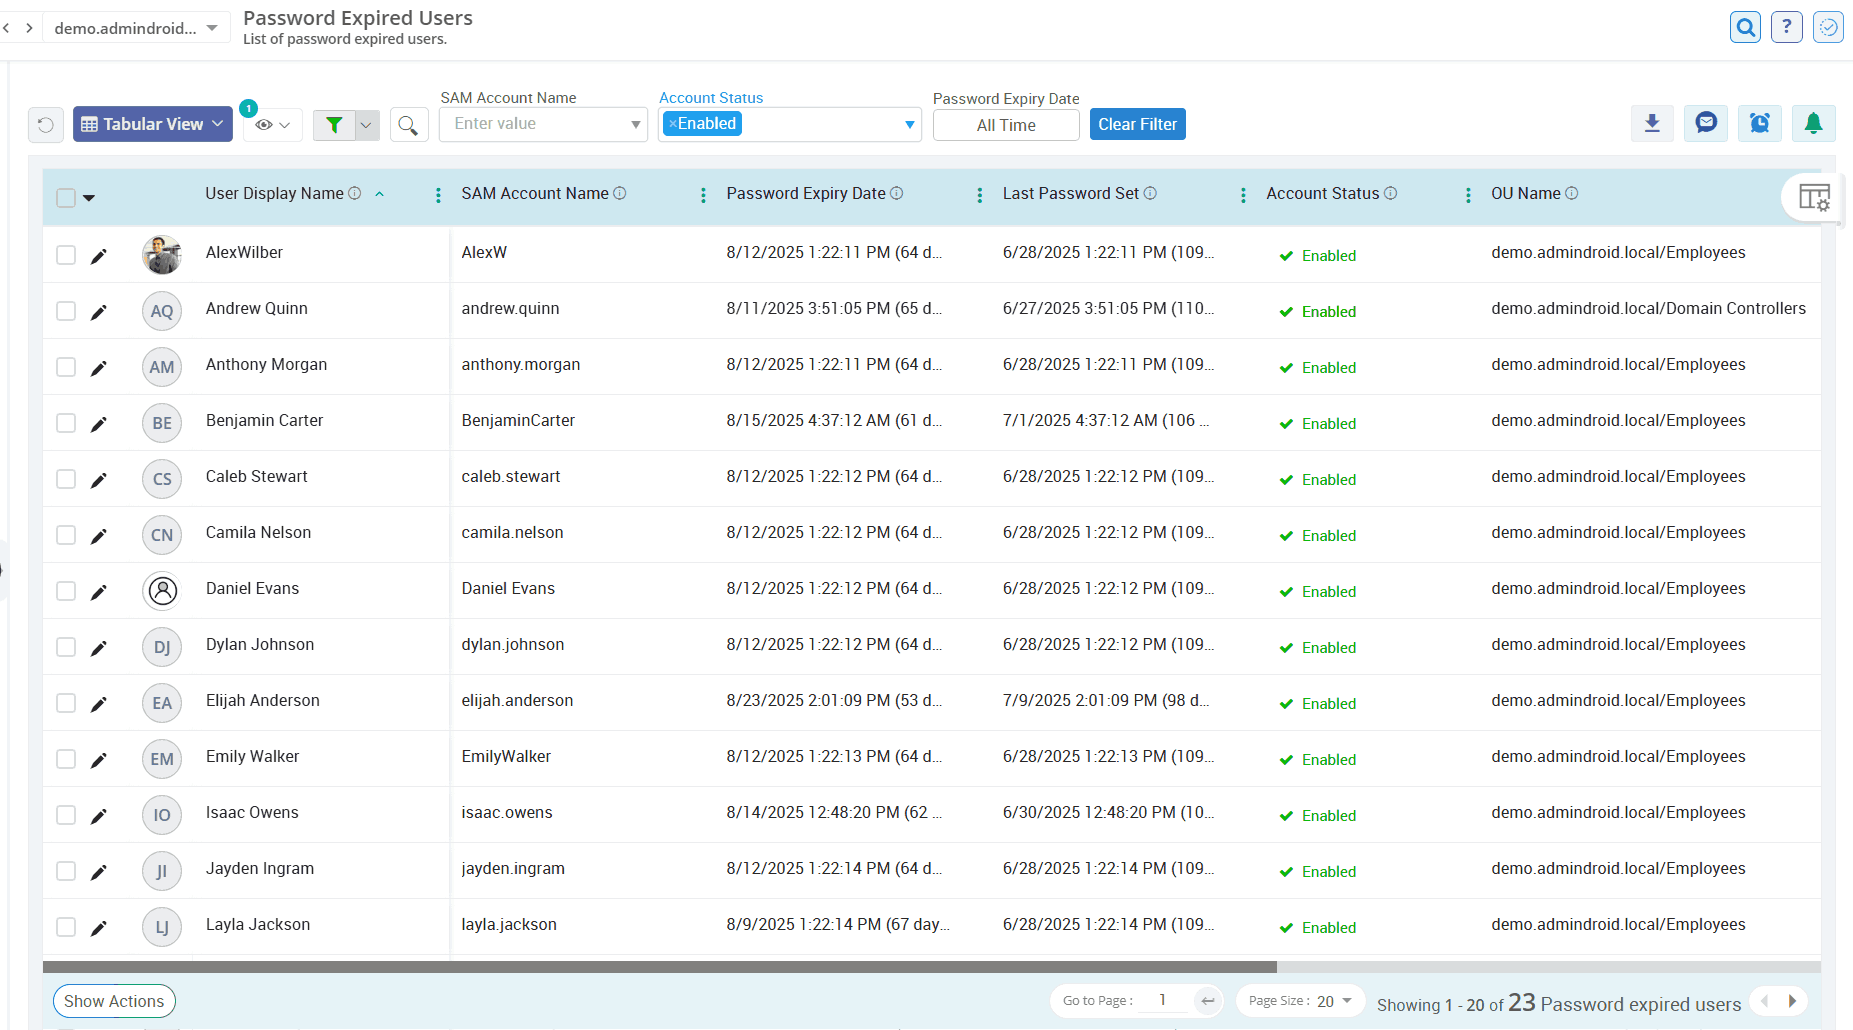Image resolution: width=1853 pixels, height=1030 pixels.
Task: Click the refresh report icon
Action: [45, 124]
